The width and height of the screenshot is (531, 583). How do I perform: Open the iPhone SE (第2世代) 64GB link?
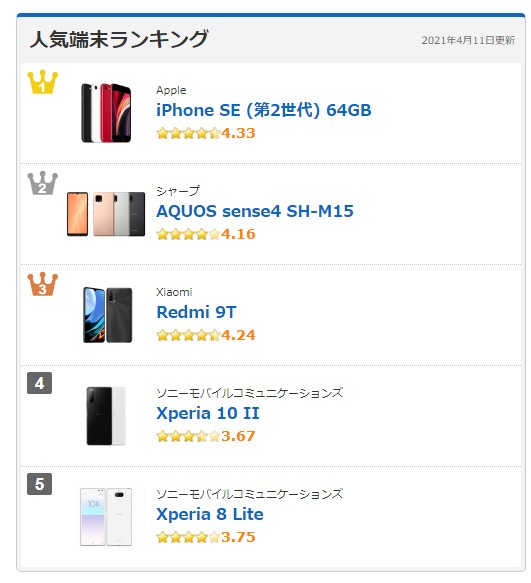(264, 110)
